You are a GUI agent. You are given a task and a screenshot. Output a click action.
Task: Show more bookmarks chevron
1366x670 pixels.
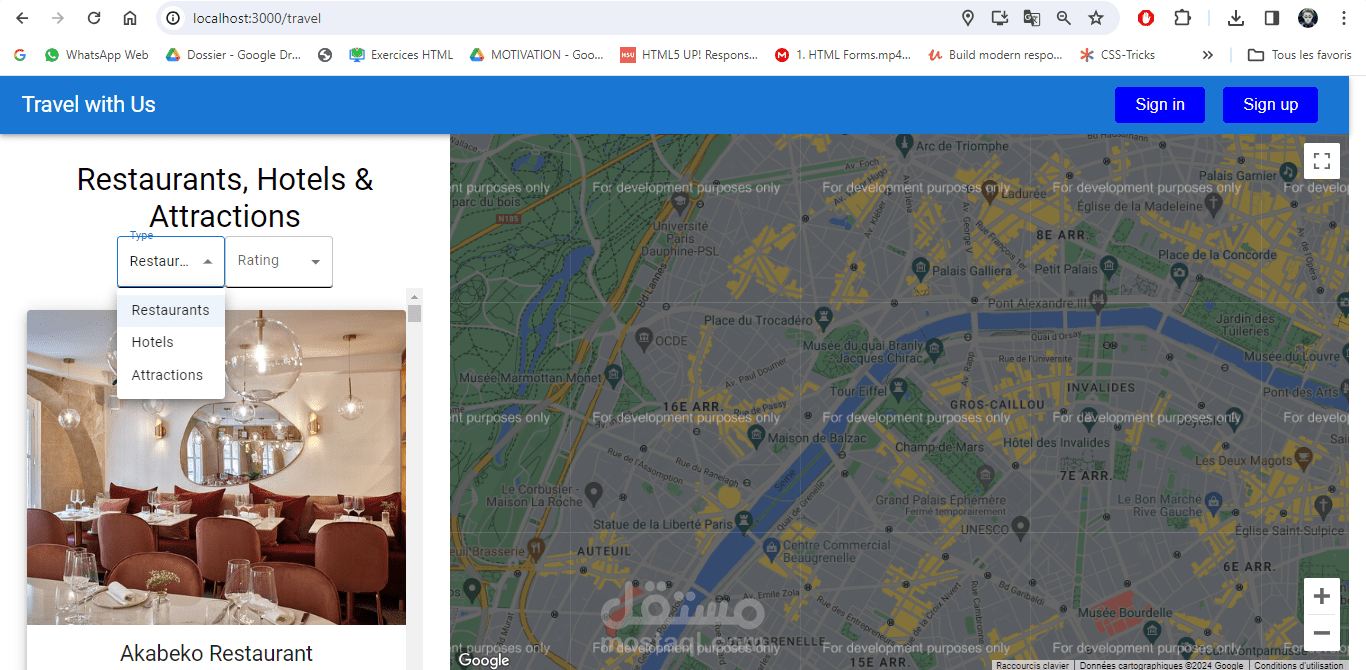pyautogui.click(x=1208, y=55)
